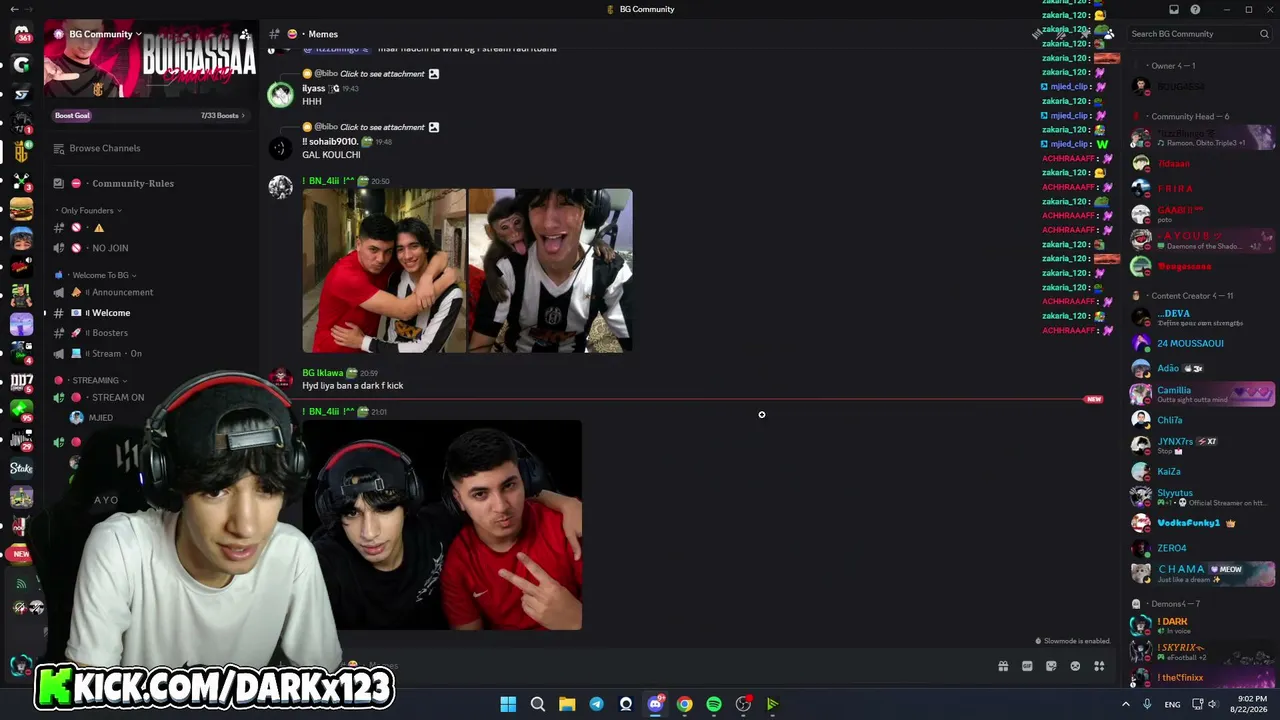Open the DD7 server in the server list
The image size is (1280, 720).
pyautogui.click(x=21, y=382)
